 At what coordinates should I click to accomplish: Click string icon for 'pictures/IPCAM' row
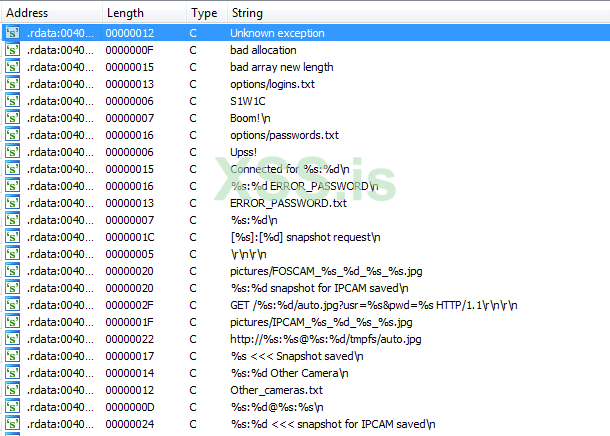click(x=12, y=322)
